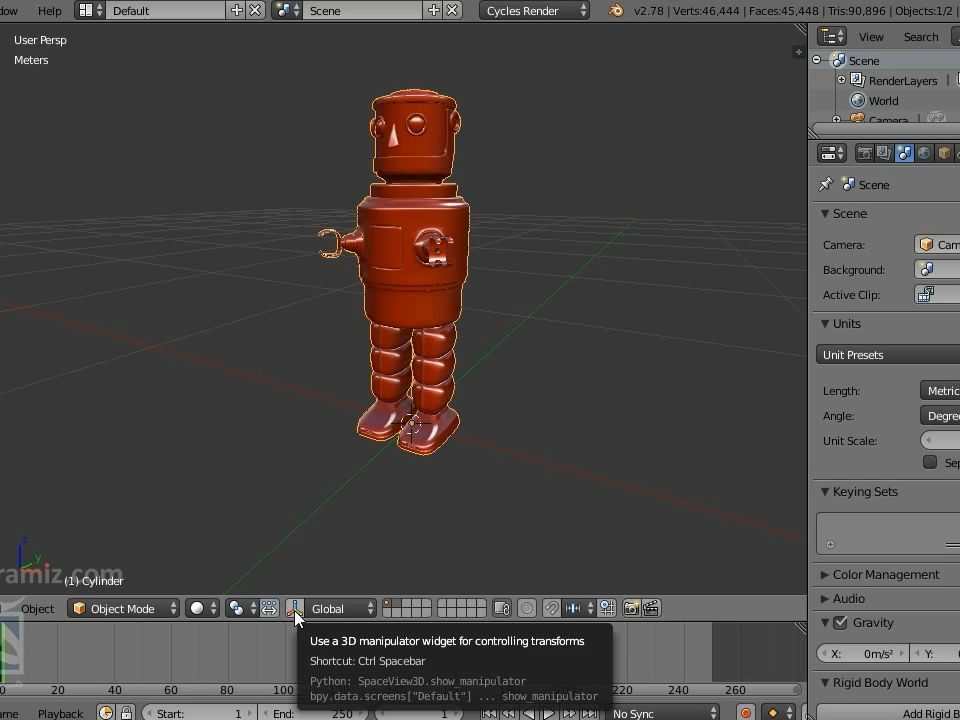Add a new screen layout with plus
The width and height of the screenshot is (960, 720).
(x=236, y=10)
